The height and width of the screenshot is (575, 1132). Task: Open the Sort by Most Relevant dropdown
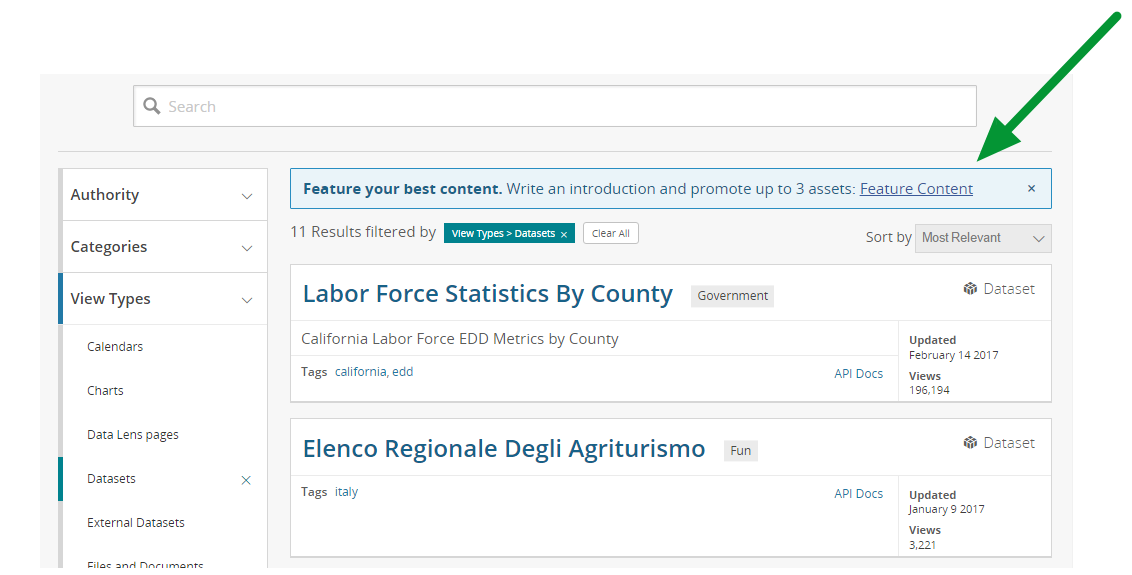[983, 238]
